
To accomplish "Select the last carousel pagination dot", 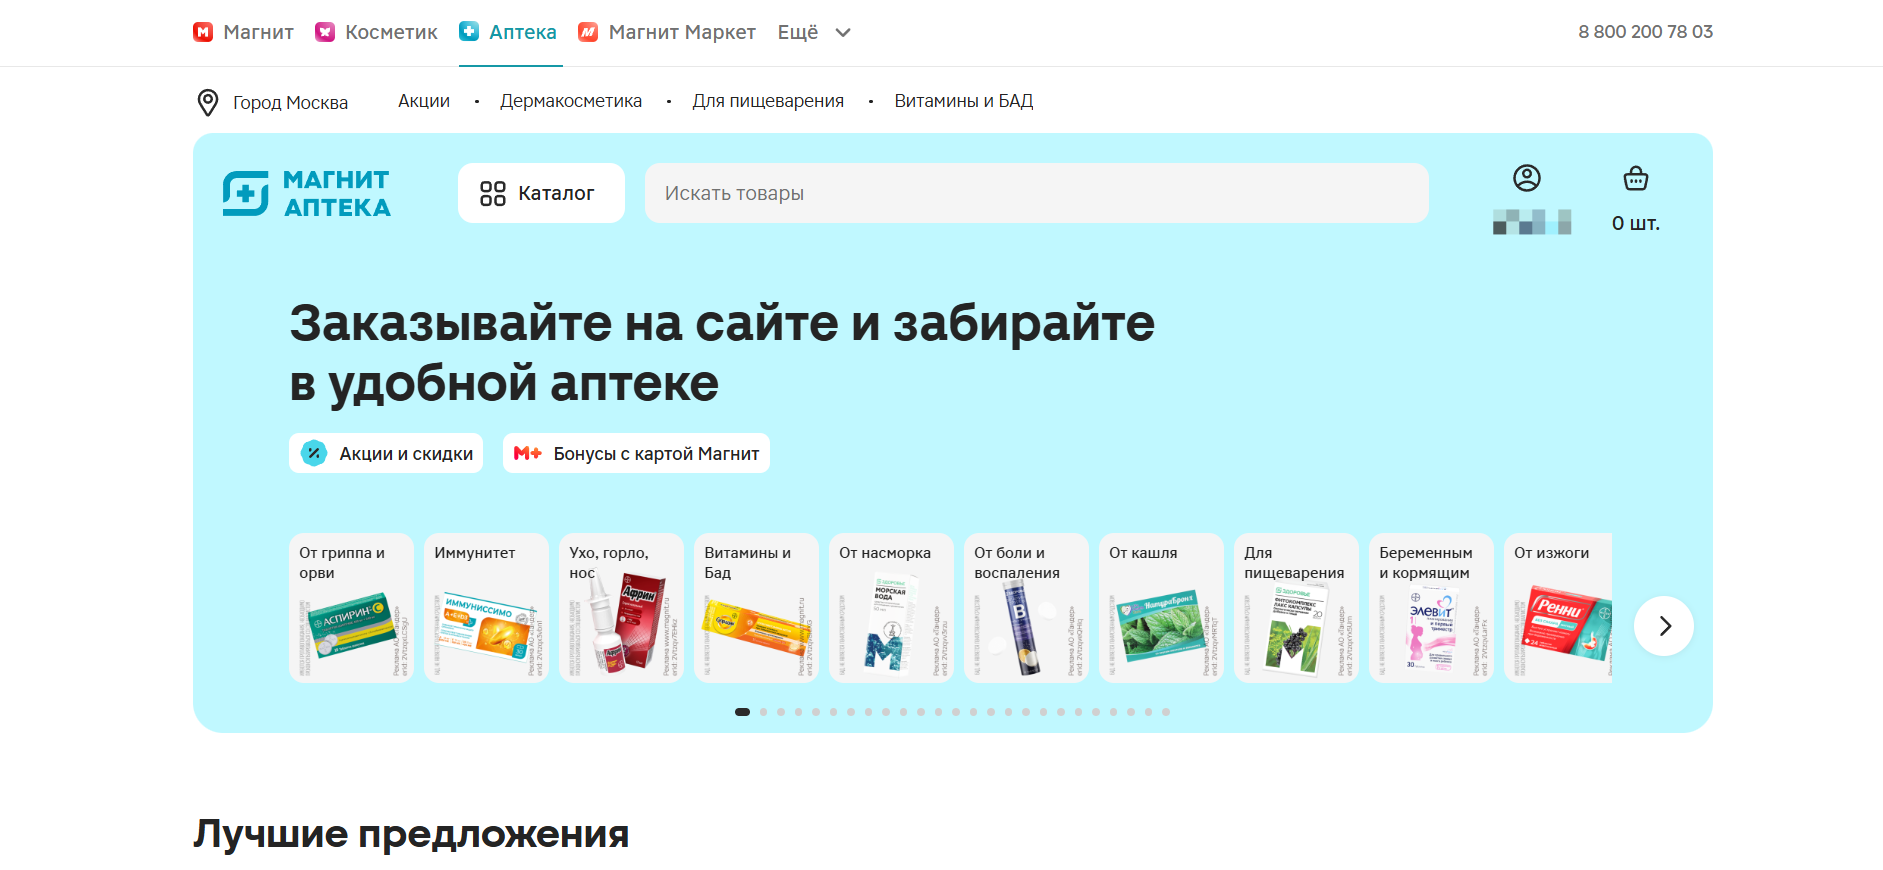I will coord(1166,712).
